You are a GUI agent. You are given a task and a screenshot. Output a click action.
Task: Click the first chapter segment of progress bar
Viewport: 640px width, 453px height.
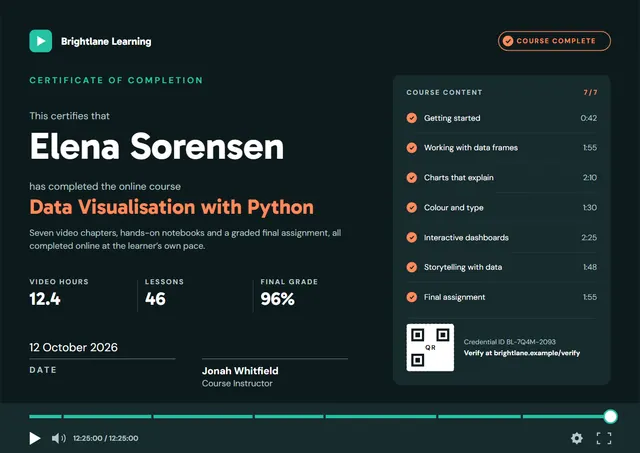(45, 417)
